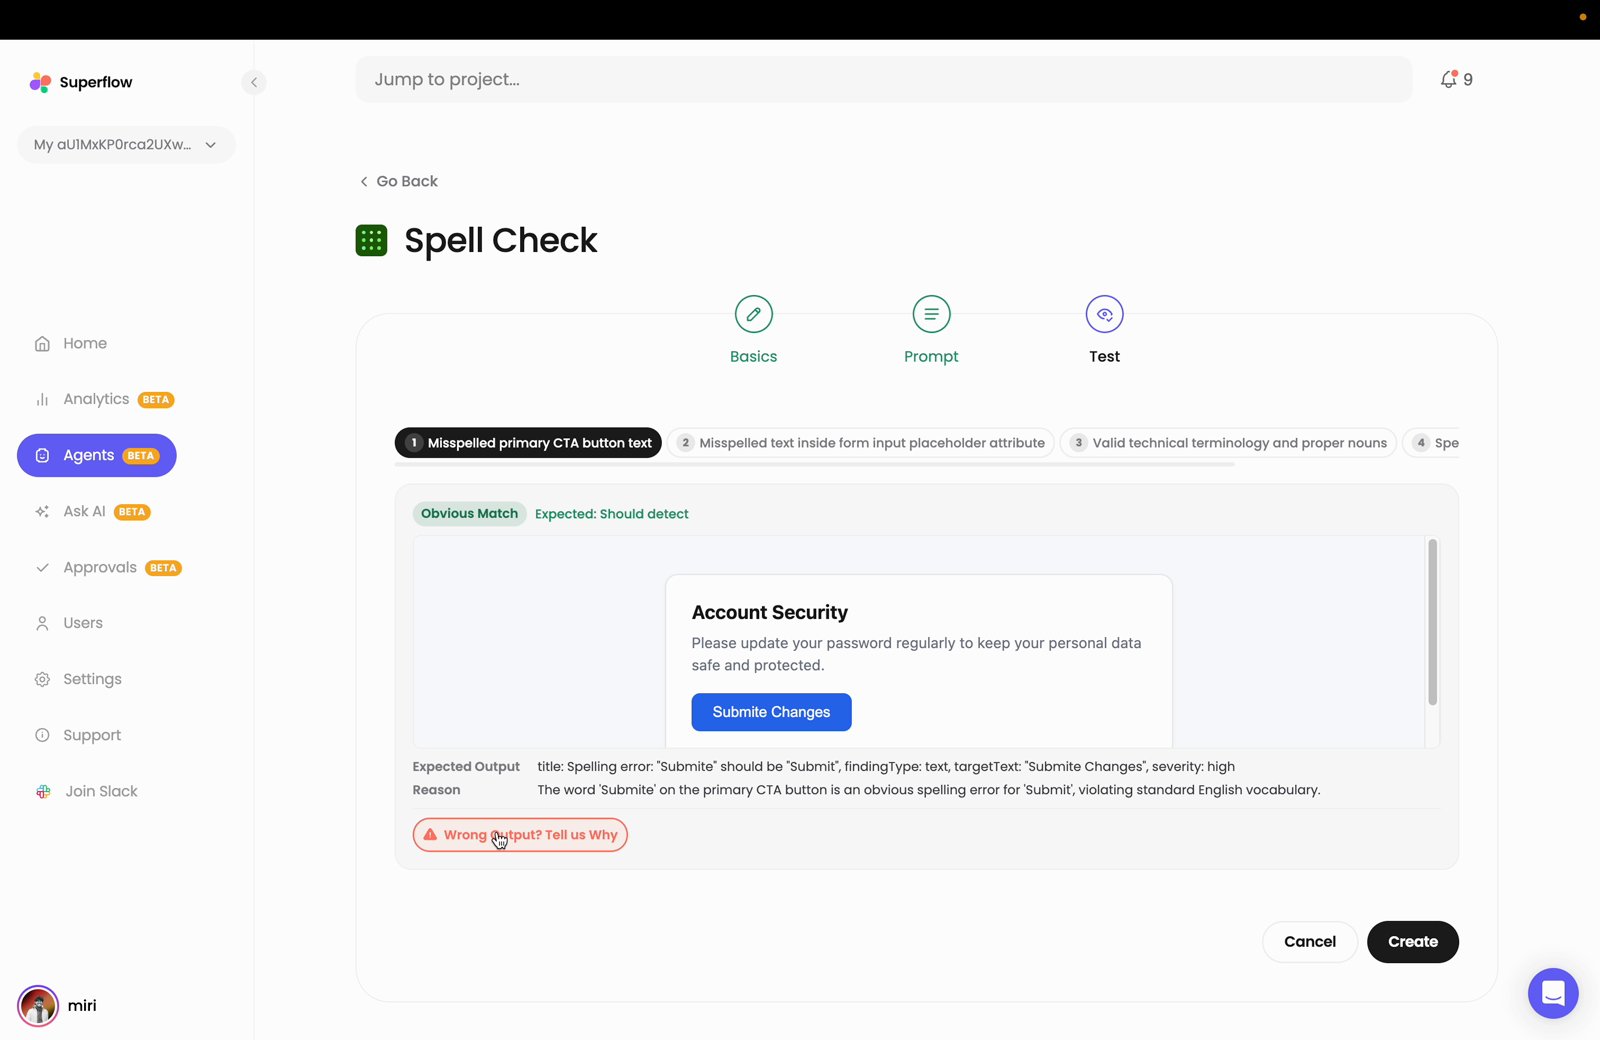Collapse the sidebar with the chevron button

click(254, 82)
